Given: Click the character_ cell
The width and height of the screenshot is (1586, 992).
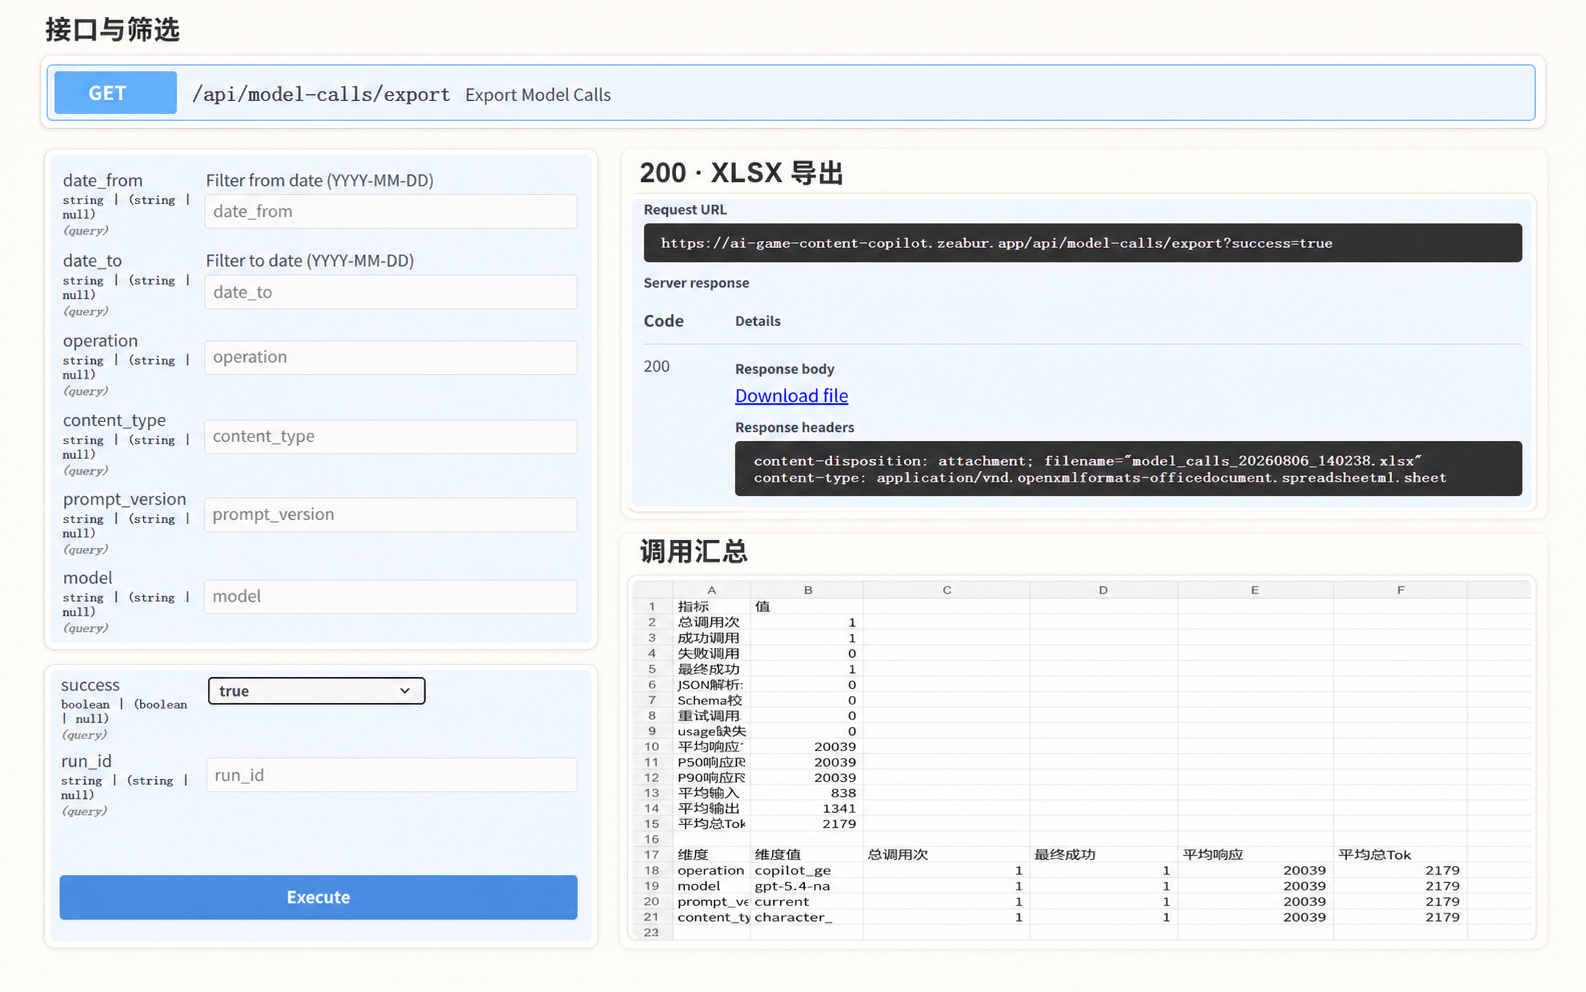Looking at the screenshot, I should point(807,917).
